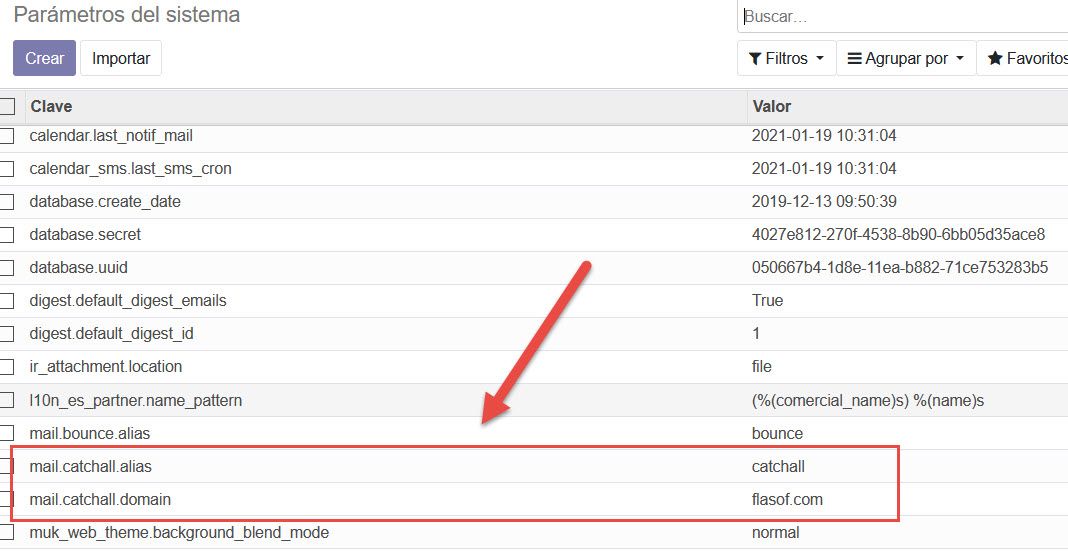The width and height of the screenshot is (1068, 553).
Task: Sort by the Valor column header
Action: (771, 106)
